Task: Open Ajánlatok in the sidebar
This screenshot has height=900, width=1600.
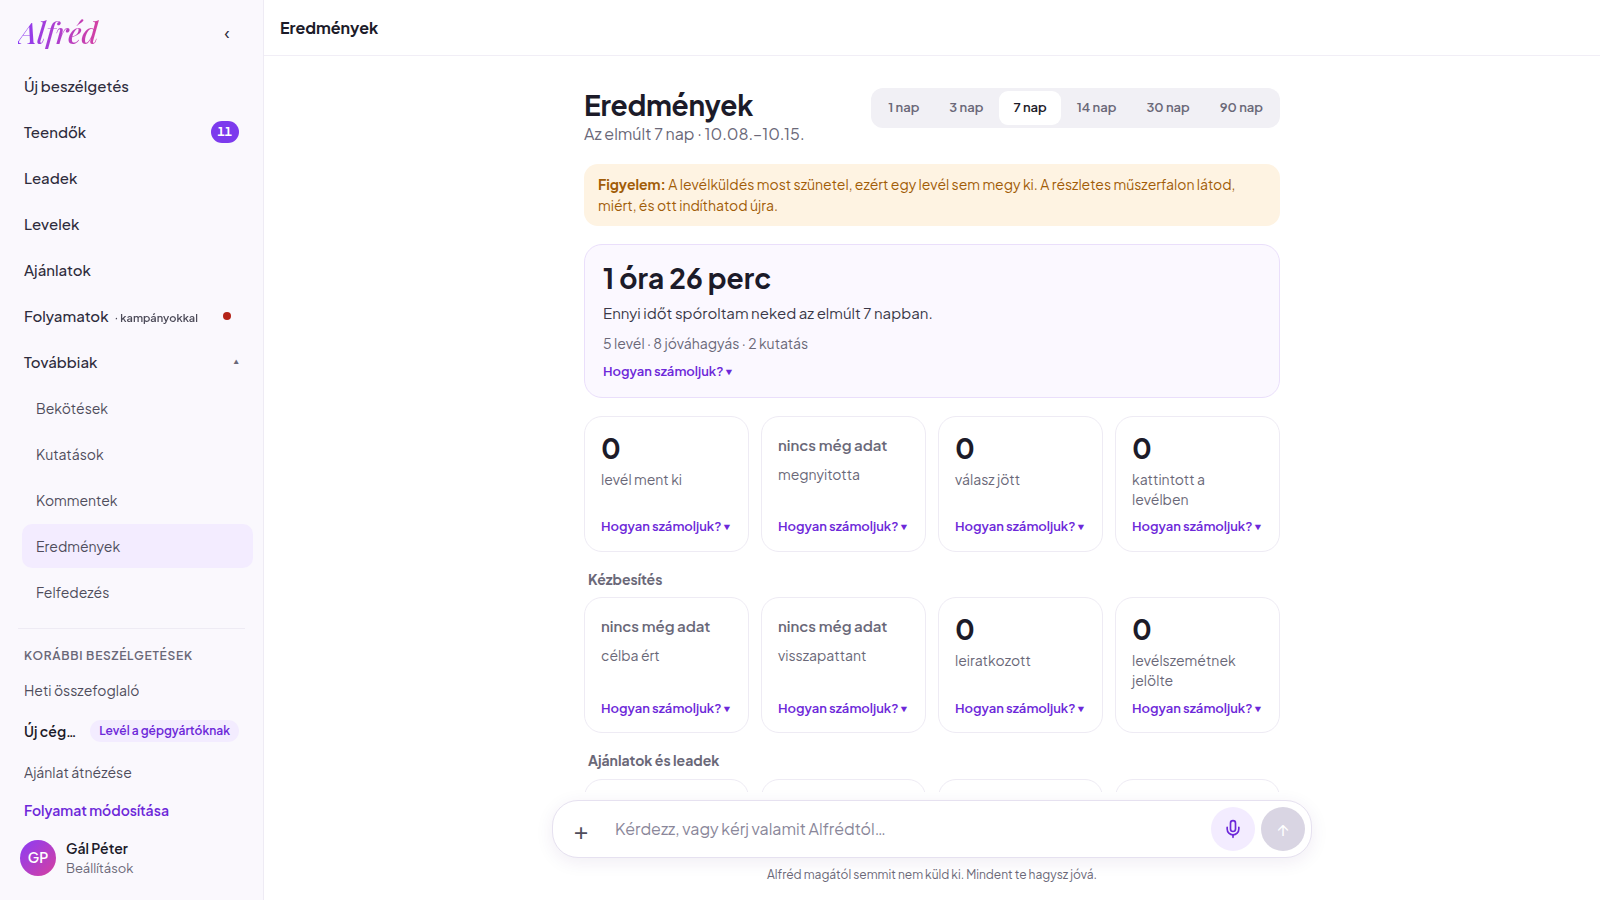Action: point(131,271)
